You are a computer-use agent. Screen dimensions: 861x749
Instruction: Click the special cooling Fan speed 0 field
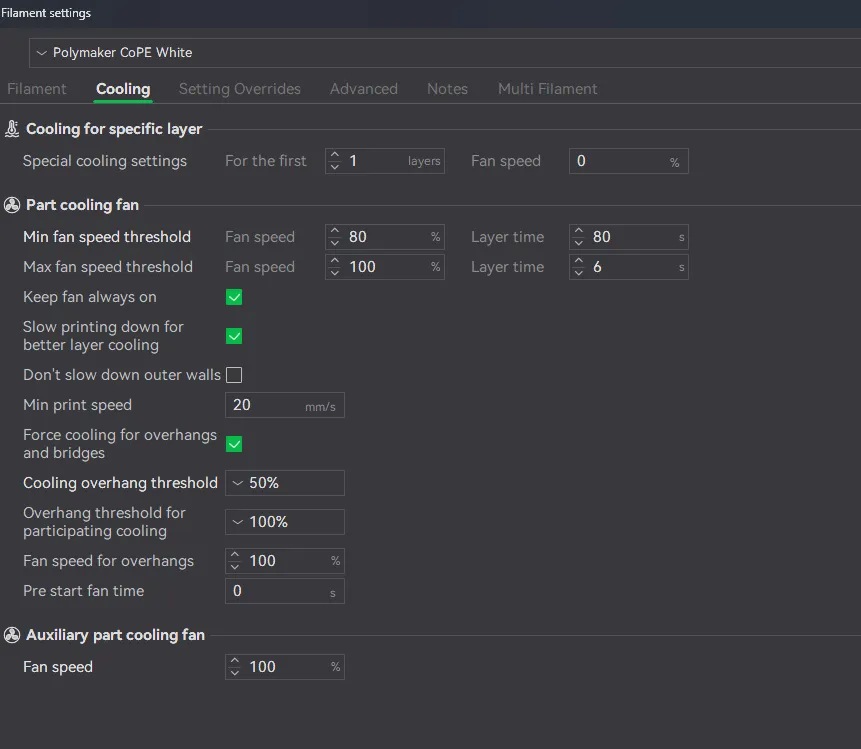click(x=629, y=161)
